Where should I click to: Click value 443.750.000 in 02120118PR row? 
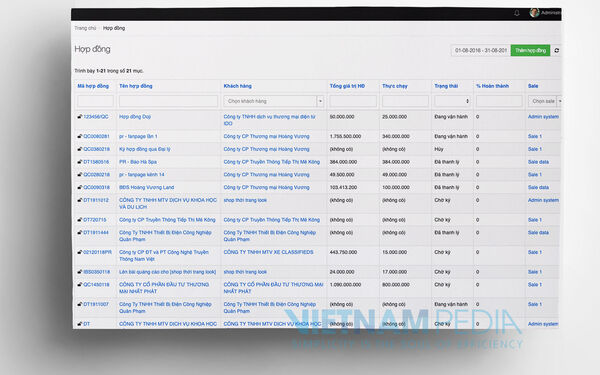click(x=343, y=252)
